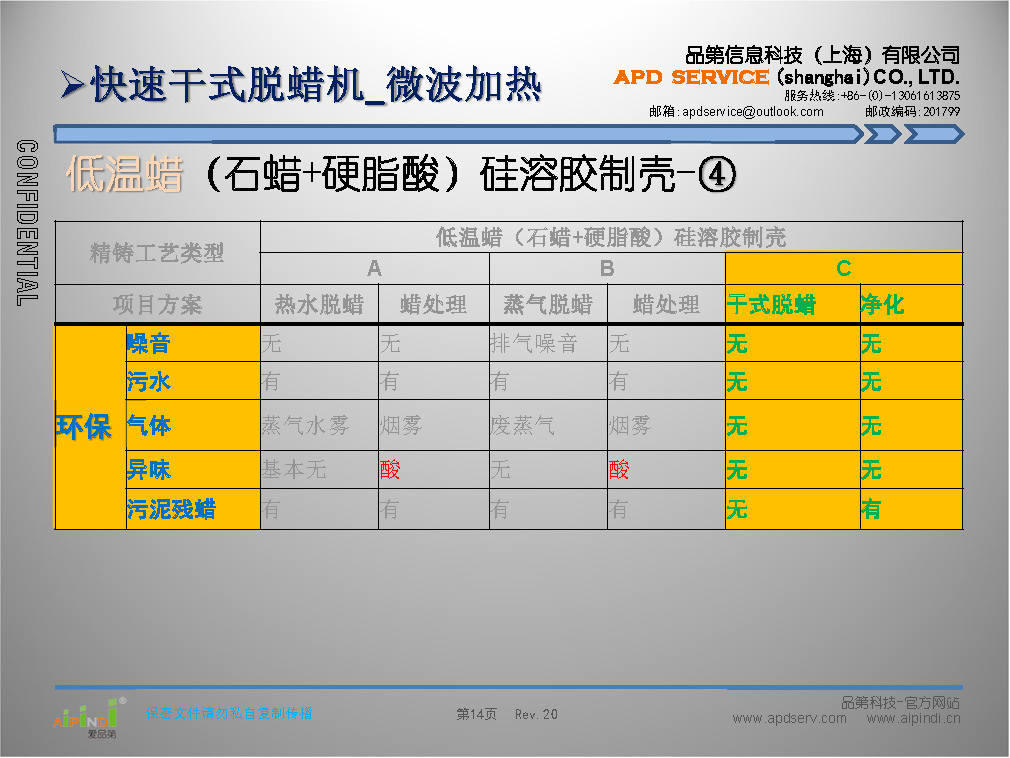1010x758 pixels.
Task: Click the vertical CONFIDENTIAL label
Action: tap(27, 223)
